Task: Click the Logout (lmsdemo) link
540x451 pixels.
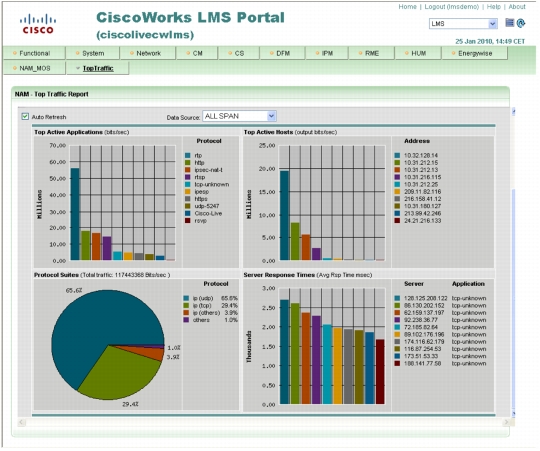Action: point(451,7)
